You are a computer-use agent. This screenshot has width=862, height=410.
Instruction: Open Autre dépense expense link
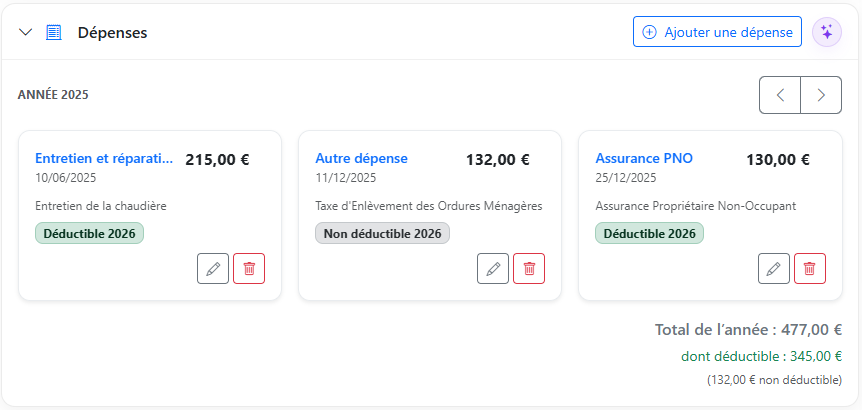[361, 159]
